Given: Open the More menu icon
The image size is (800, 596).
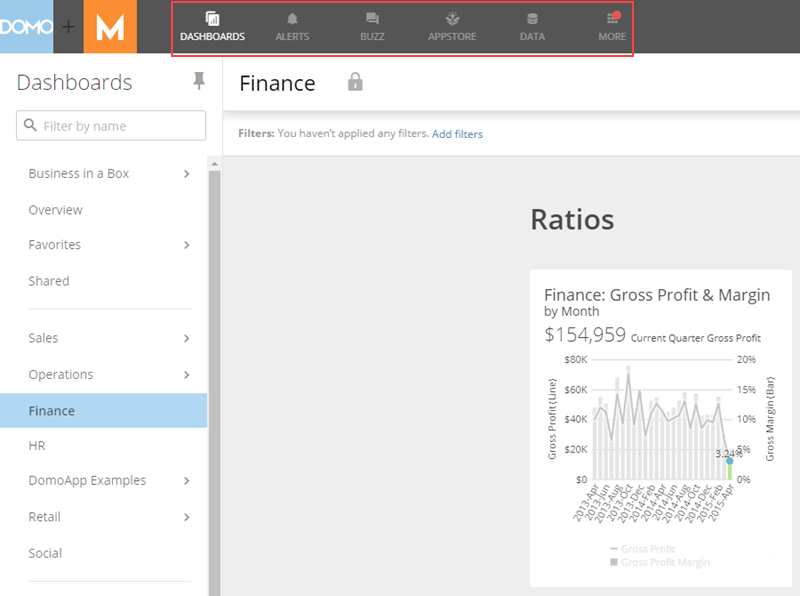Looking at the screenshot, I should pos(612,19).
